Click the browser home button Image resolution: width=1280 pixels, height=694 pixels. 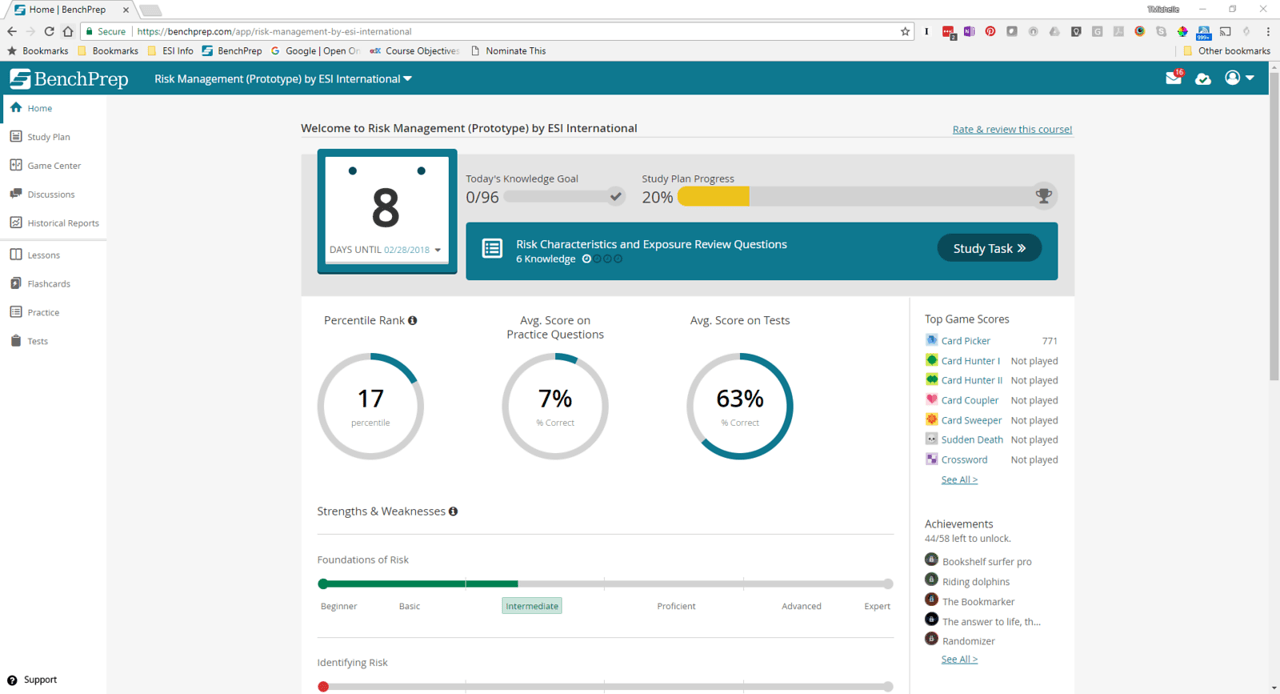68,31
